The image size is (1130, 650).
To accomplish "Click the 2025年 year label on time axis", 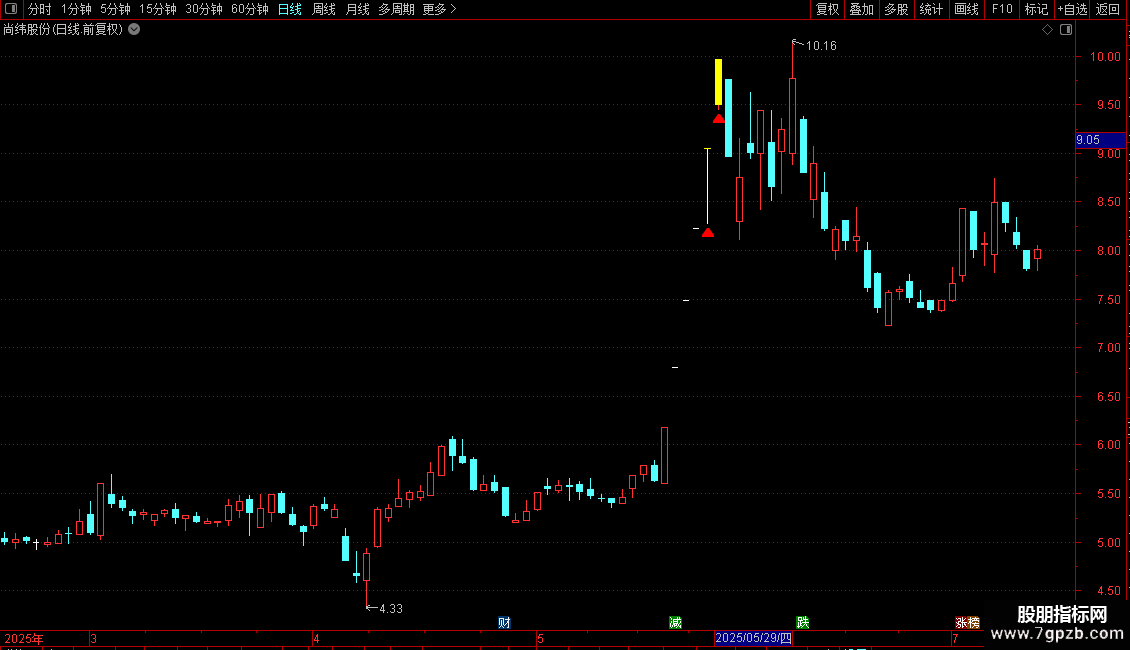I will point(24,639).
